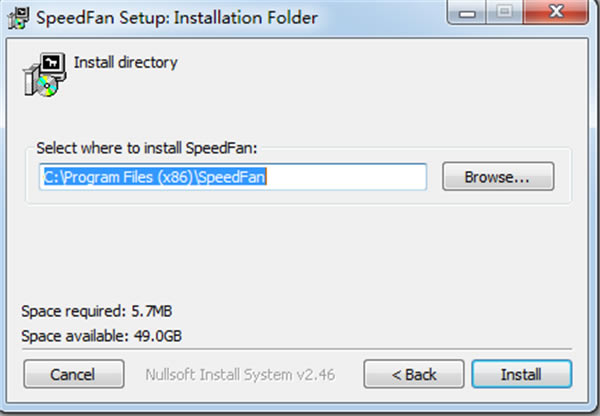This screenshot has width=600, height=416.
Task: Cancel the SpeedFan setup
Action: click(74, 374)
